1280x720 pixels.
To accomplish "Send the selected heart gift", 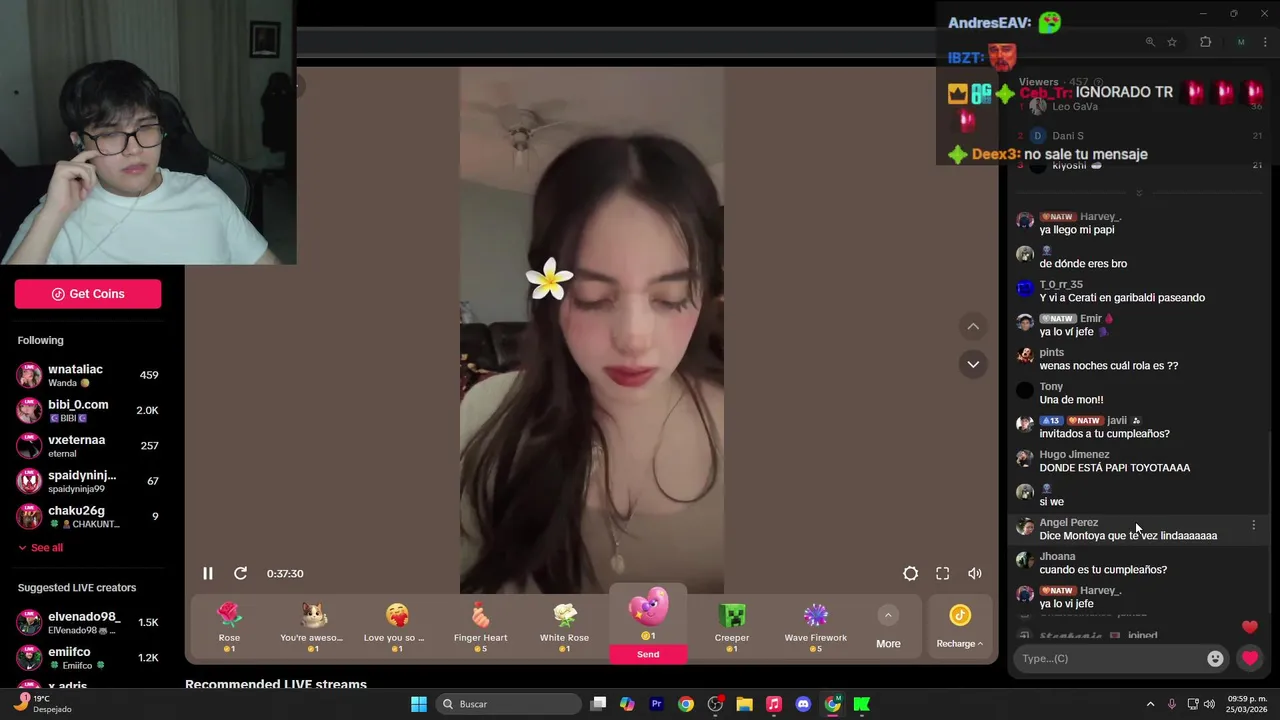I will (x=648, y=654).
